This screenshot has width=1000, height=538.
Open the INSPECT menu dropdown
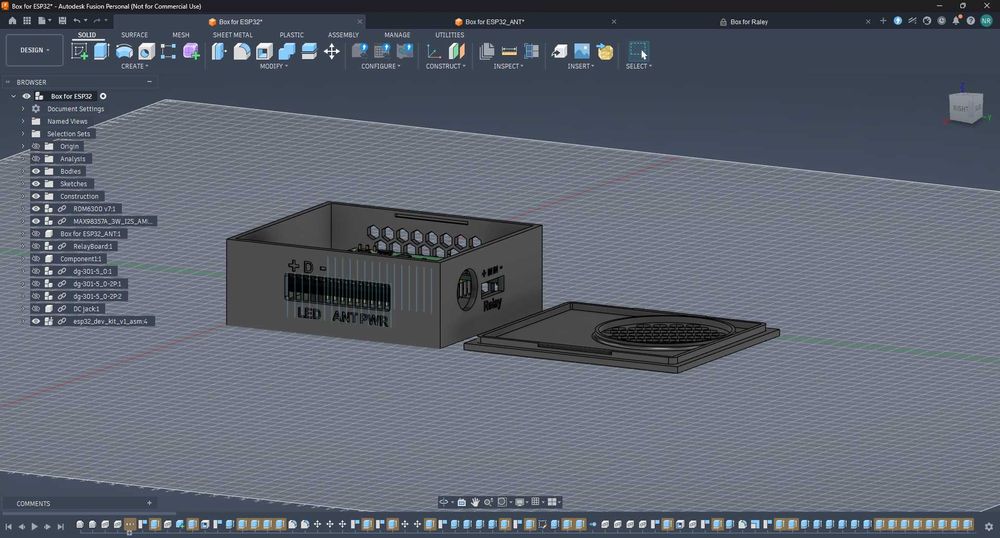[x=508, y=66]
